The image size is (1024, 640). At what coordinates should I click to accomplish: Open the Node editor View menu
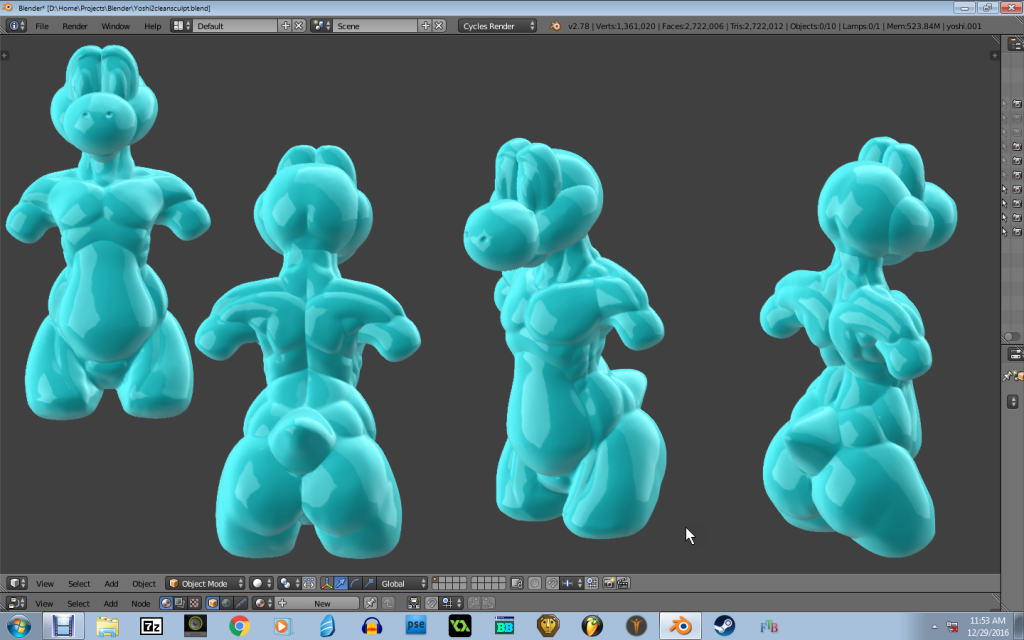point(44,603)
